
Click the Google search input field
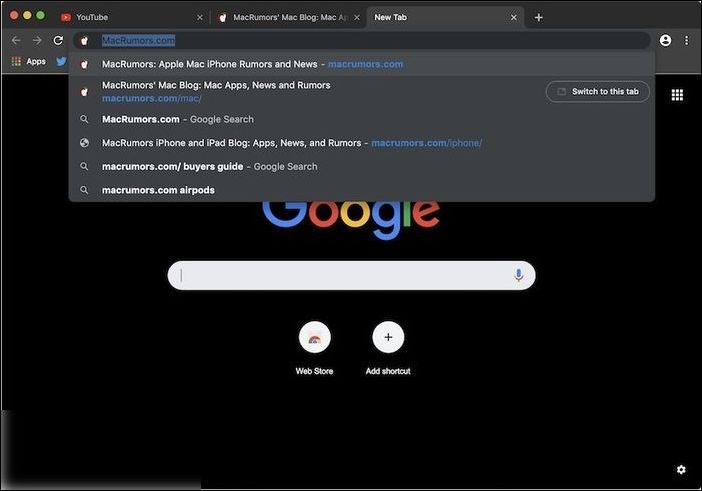[x=340, y=275]
